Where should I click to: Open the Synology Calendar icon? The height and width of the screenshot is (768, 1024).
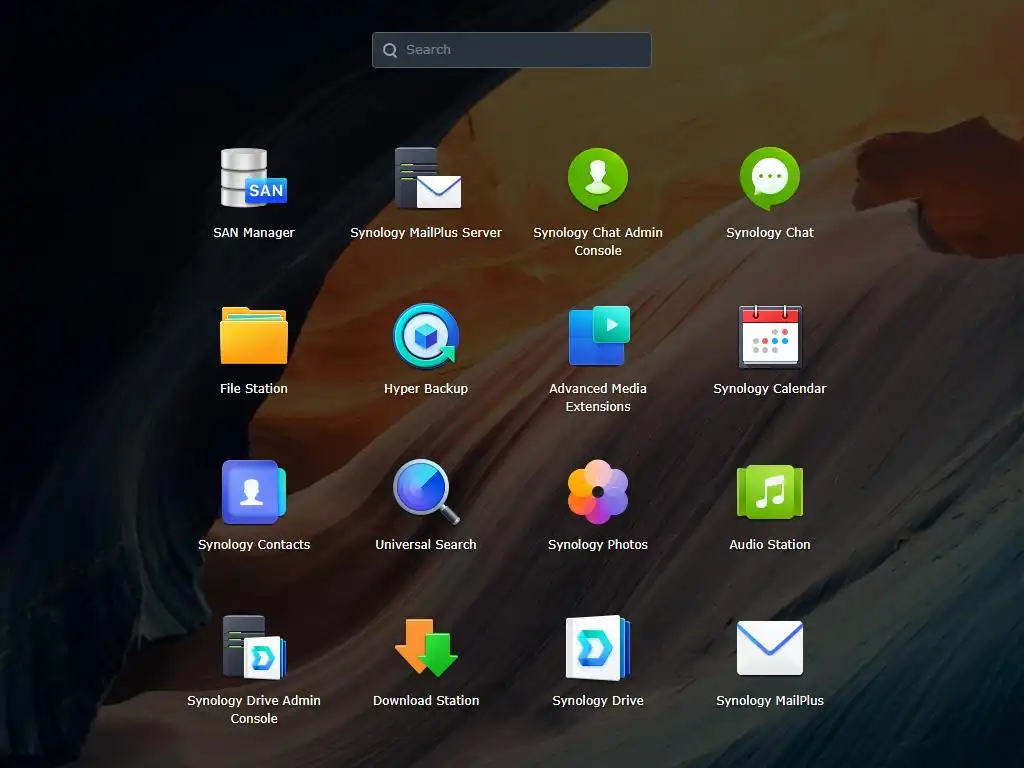pos(770,336)
